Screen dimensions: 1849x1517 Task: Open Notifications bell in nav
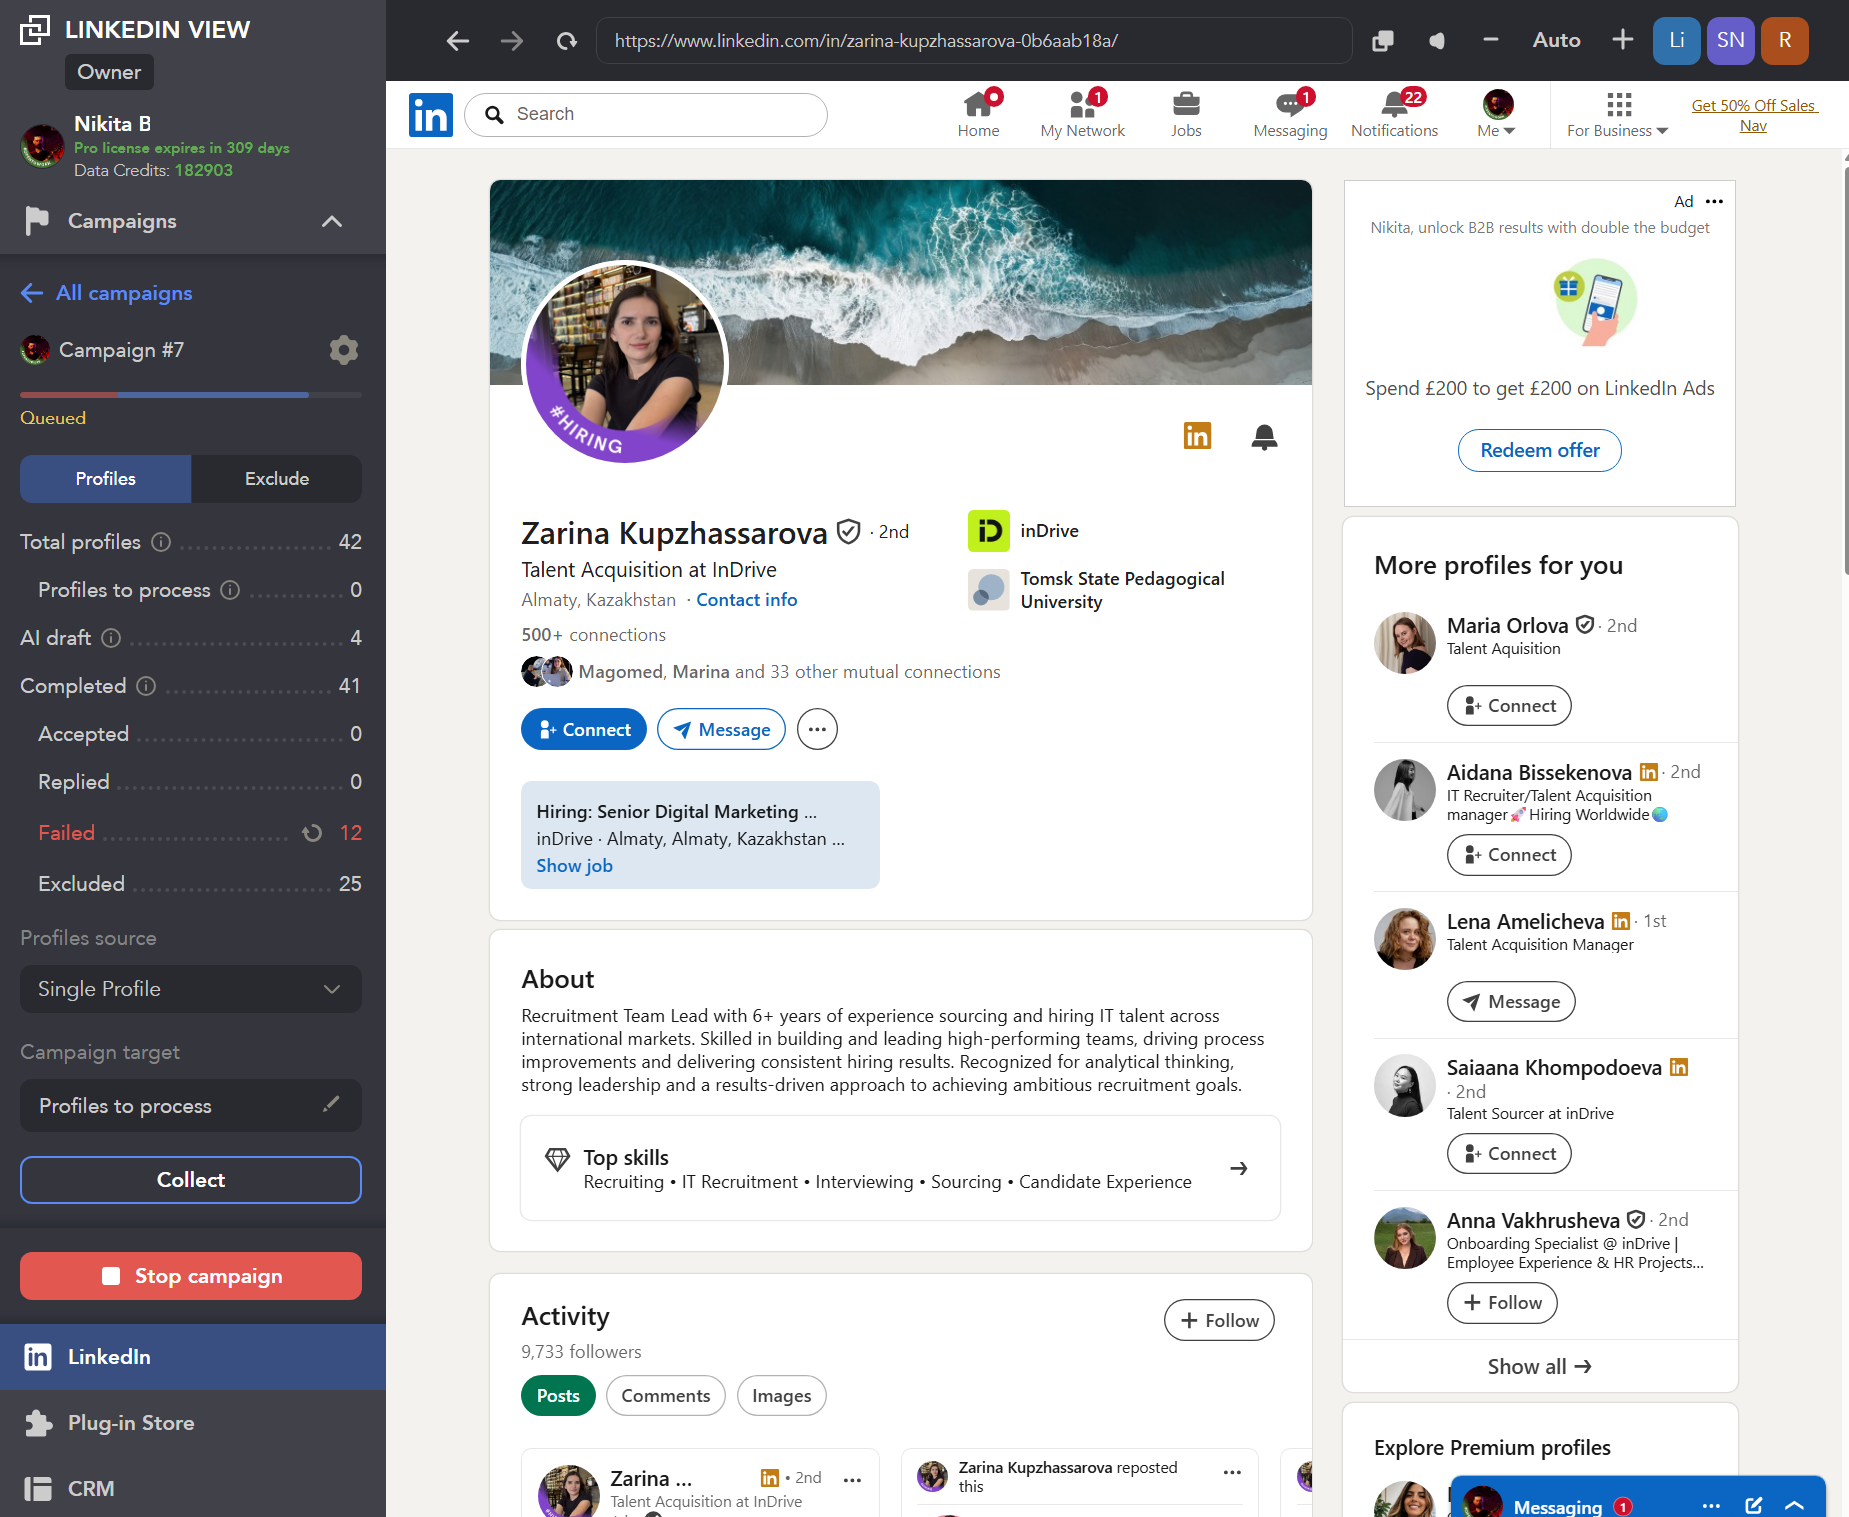pyautogui.click(x=1394, y=114)
